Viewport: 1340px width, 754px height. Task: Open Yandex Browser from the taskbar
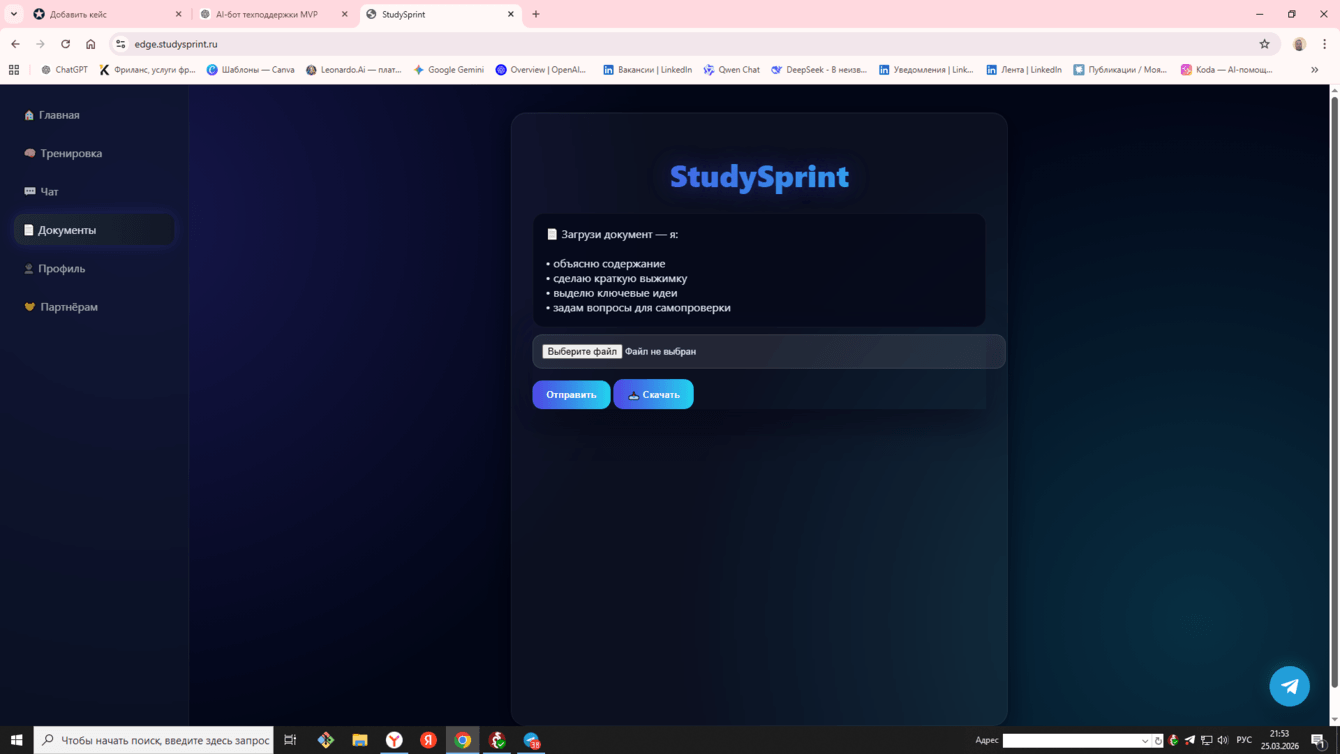(x=394, y=740)
